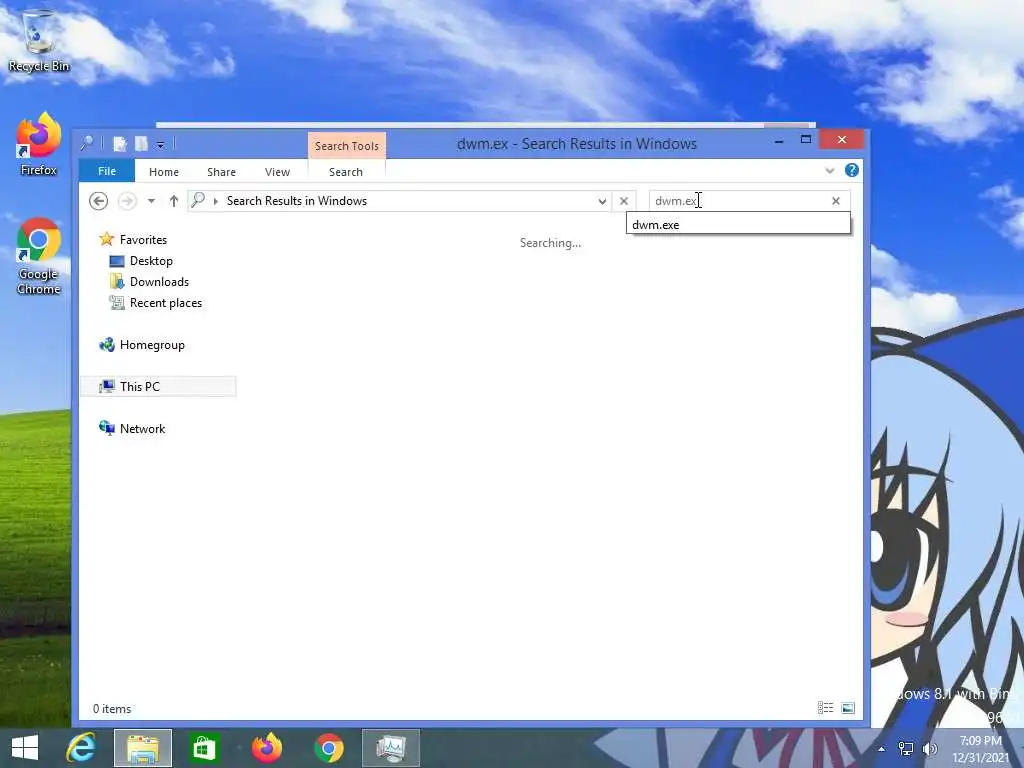Open the Windows Store from taskbar
This screenshot has height=768, width=1024.
[204, 748]
